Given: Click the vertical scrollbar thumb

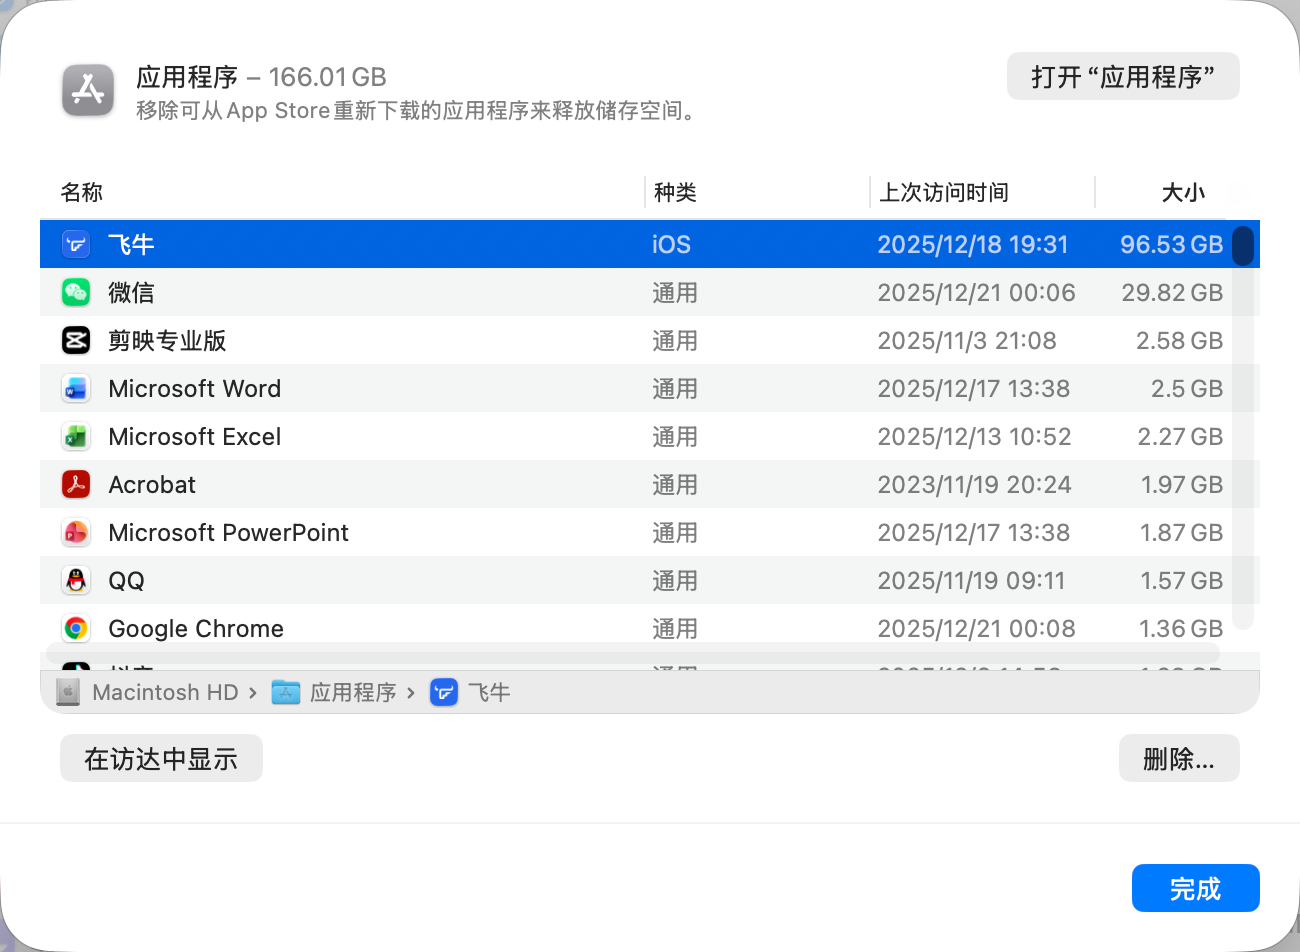Looking at the screenshot, I should tap(1243, 246).
